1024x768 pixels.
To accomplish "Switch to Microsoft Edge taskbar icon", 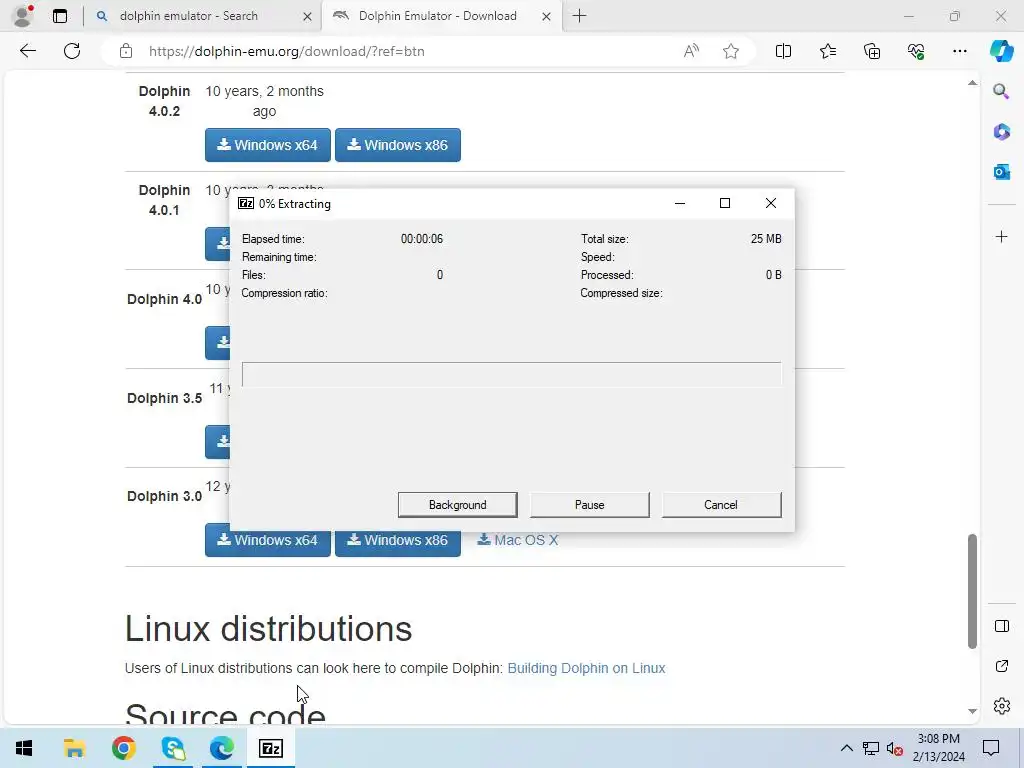I will coord(222,748).
